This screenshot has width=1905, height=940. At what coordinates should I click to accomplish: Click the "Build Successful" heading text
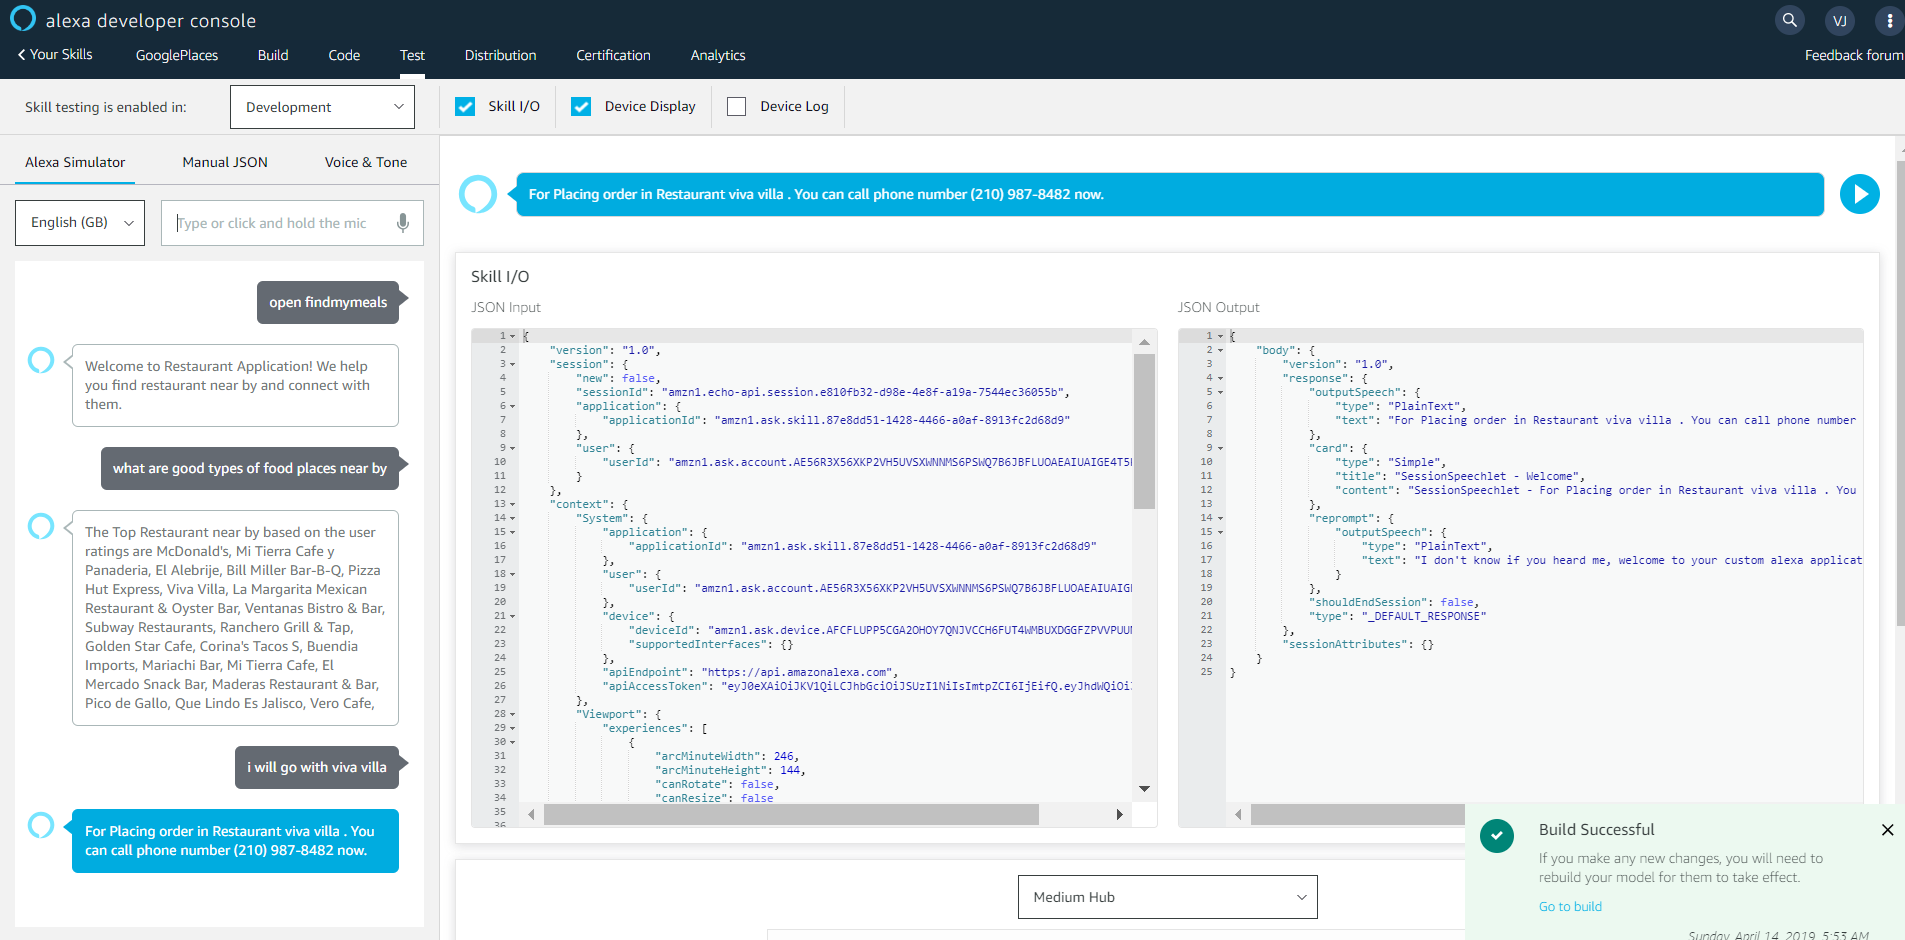click(x=1596, y=830)
